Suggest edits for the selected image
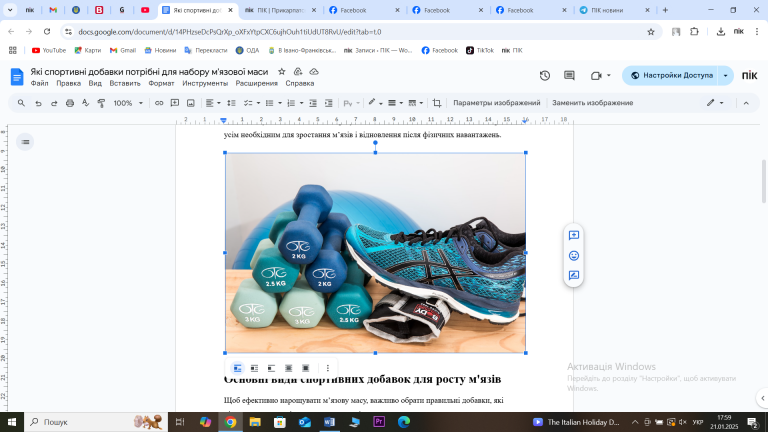The height and width of the screenshot is (432, 768). [574, 275]
